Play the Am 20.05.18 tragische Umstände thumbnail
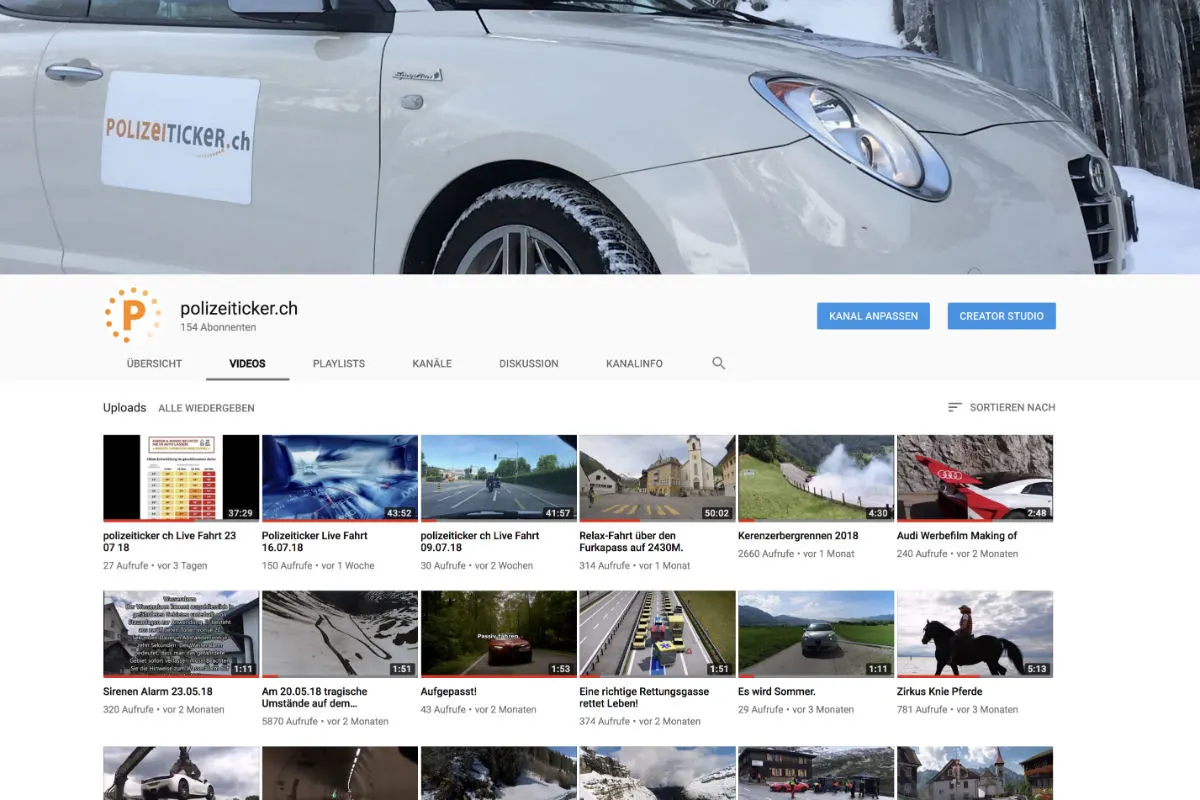This screenshot has height=800, width=1200. point(340,634)
